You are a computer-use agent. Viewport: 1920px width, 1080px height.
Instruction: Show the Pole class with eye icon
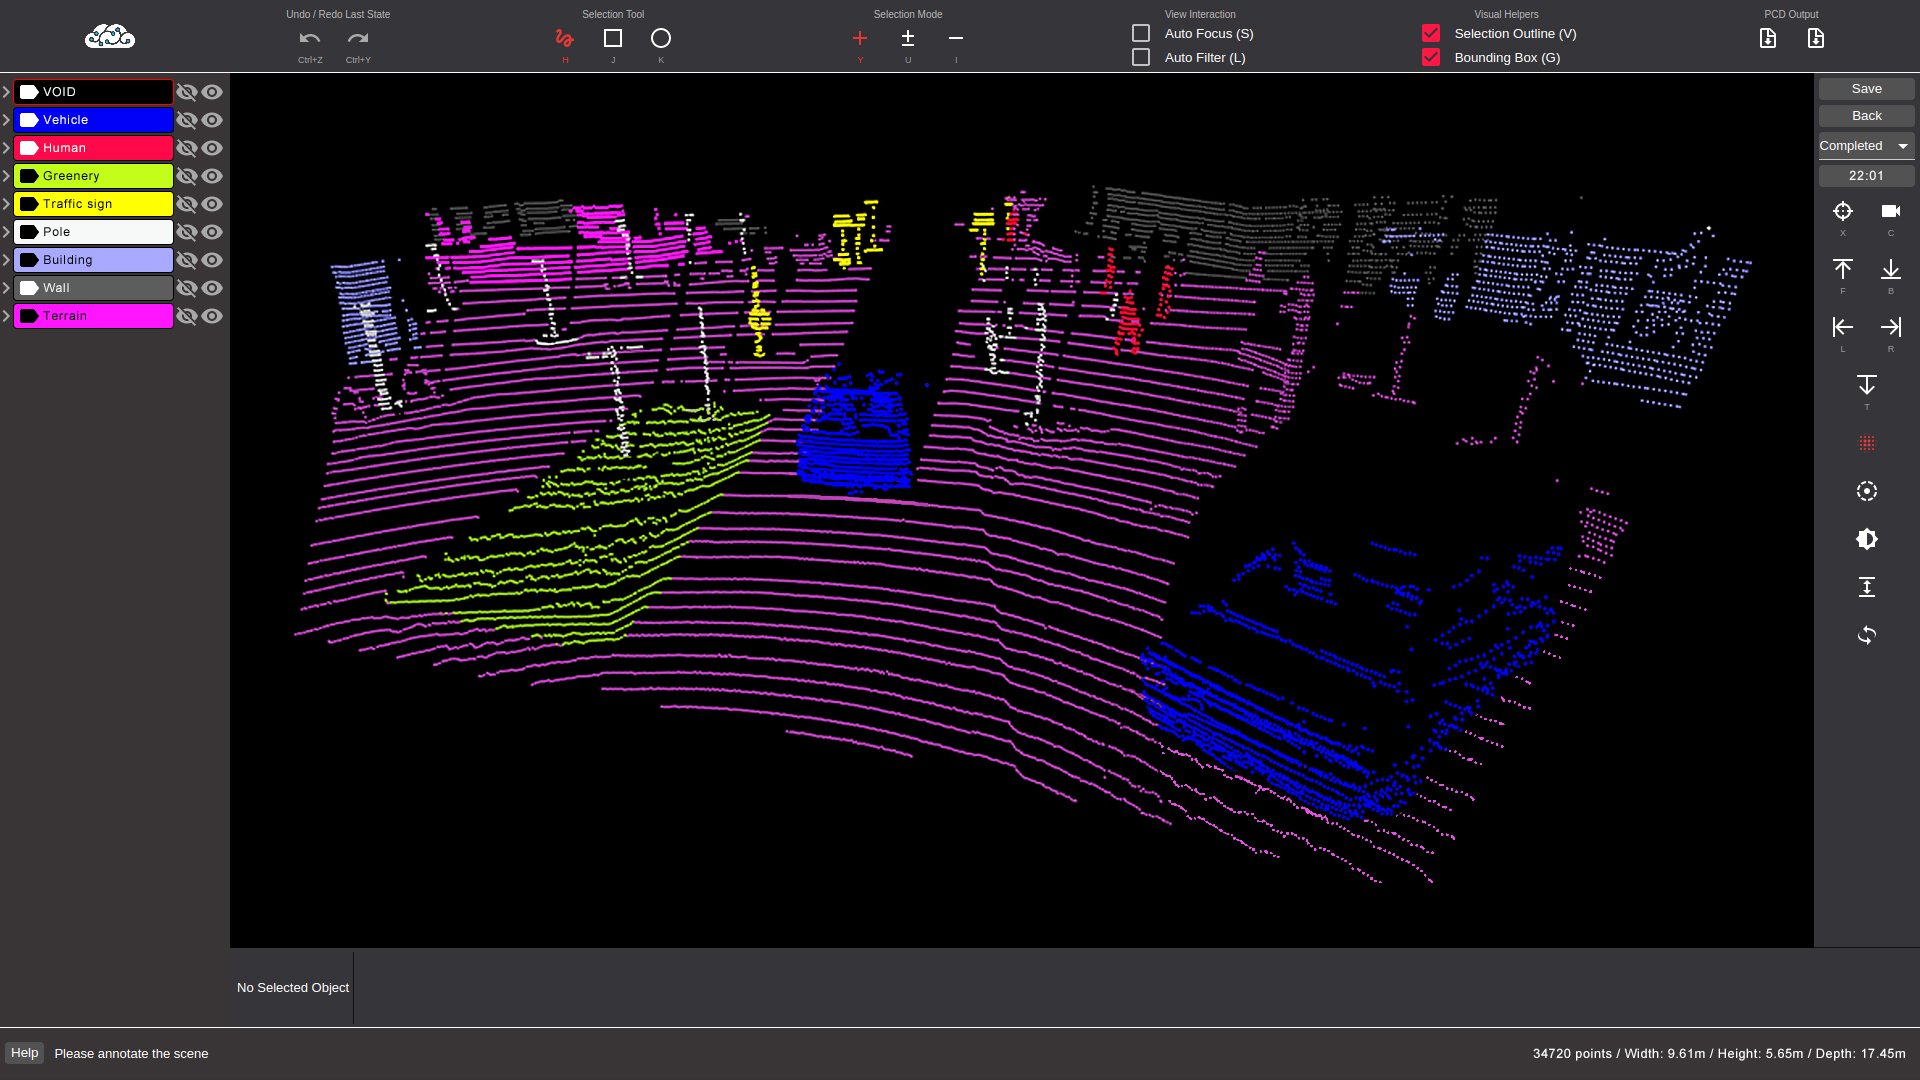coord(212,232)
